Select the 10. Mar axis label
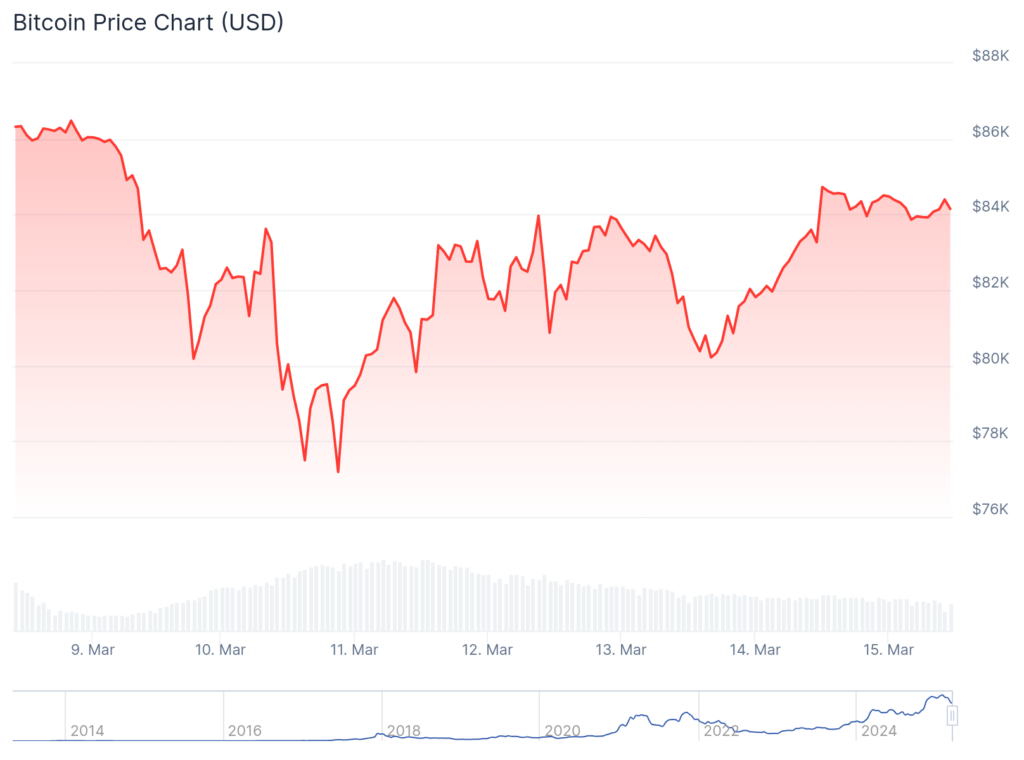Image resolution: width=1024 pixels, height=760 pixels. click(221, 650)
